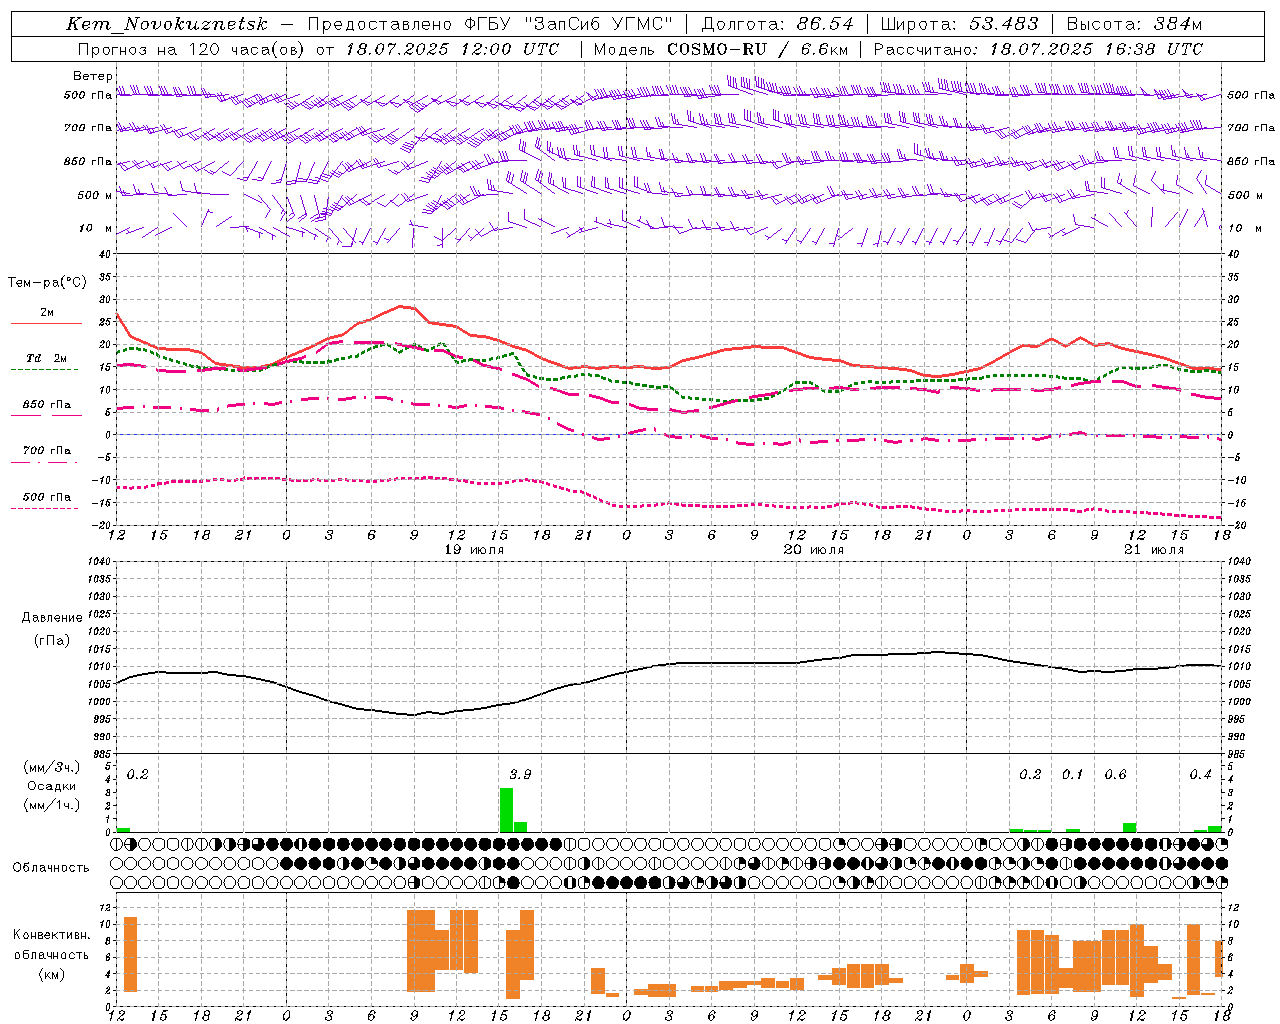Image resolution: width=1280 pixels, height=1024 pixels.
Task: Click the orange convective bar at chart start
Action: coord(130,954)
